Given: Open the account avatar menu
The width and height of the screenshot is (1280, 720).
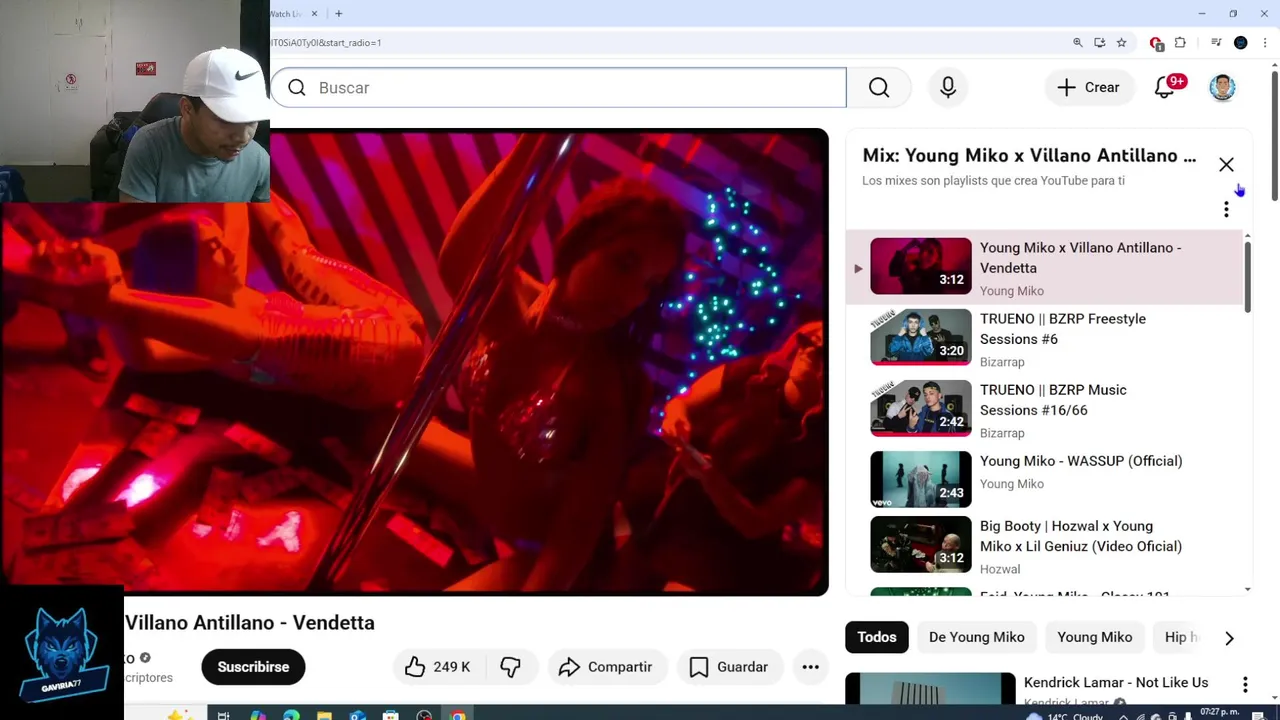Looking at the screenshot, I should (x=1222, y=87).
